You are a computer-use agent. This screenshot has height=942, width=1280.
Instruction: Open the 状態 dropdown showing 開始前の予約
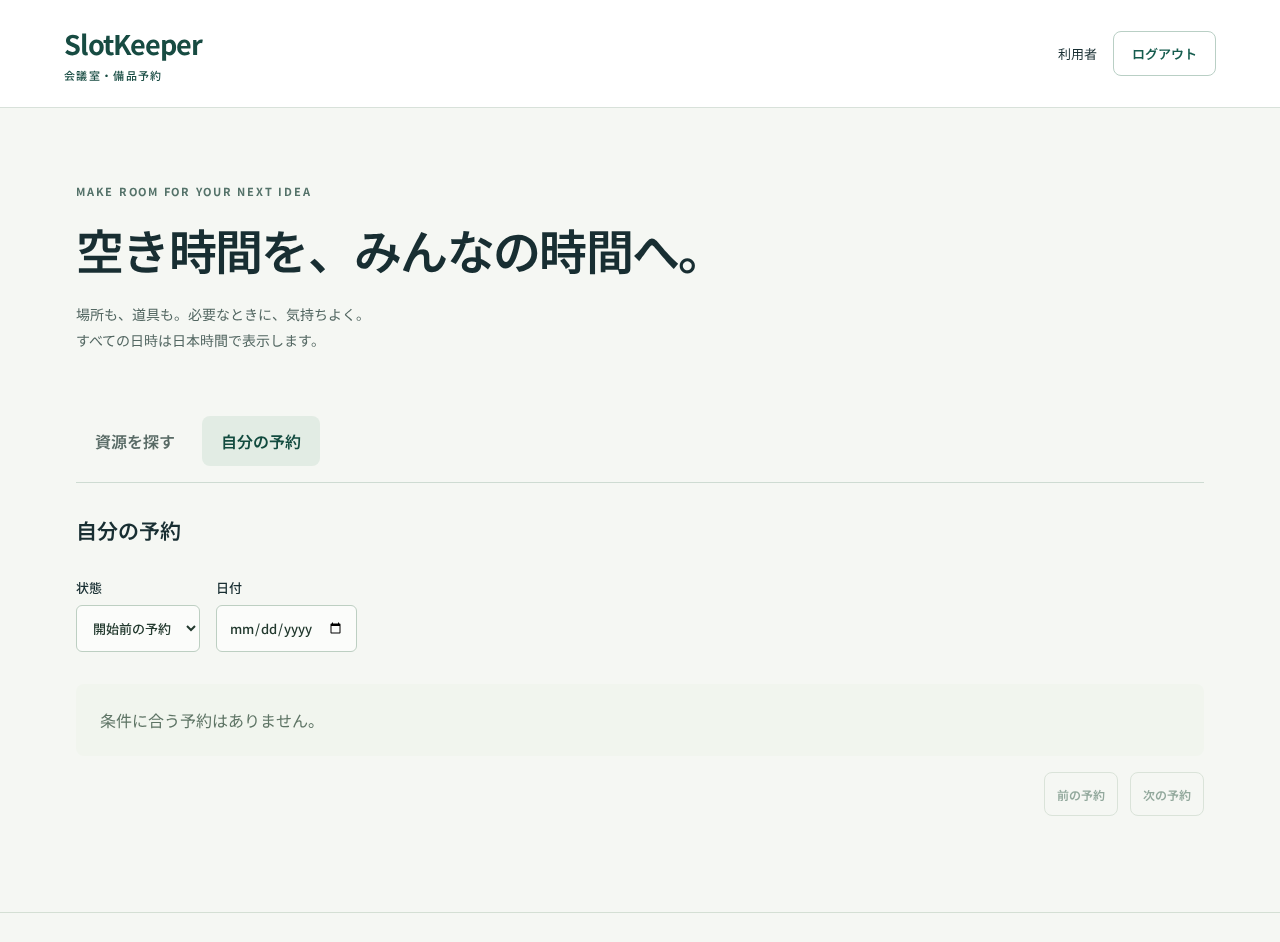click(138, 629)
